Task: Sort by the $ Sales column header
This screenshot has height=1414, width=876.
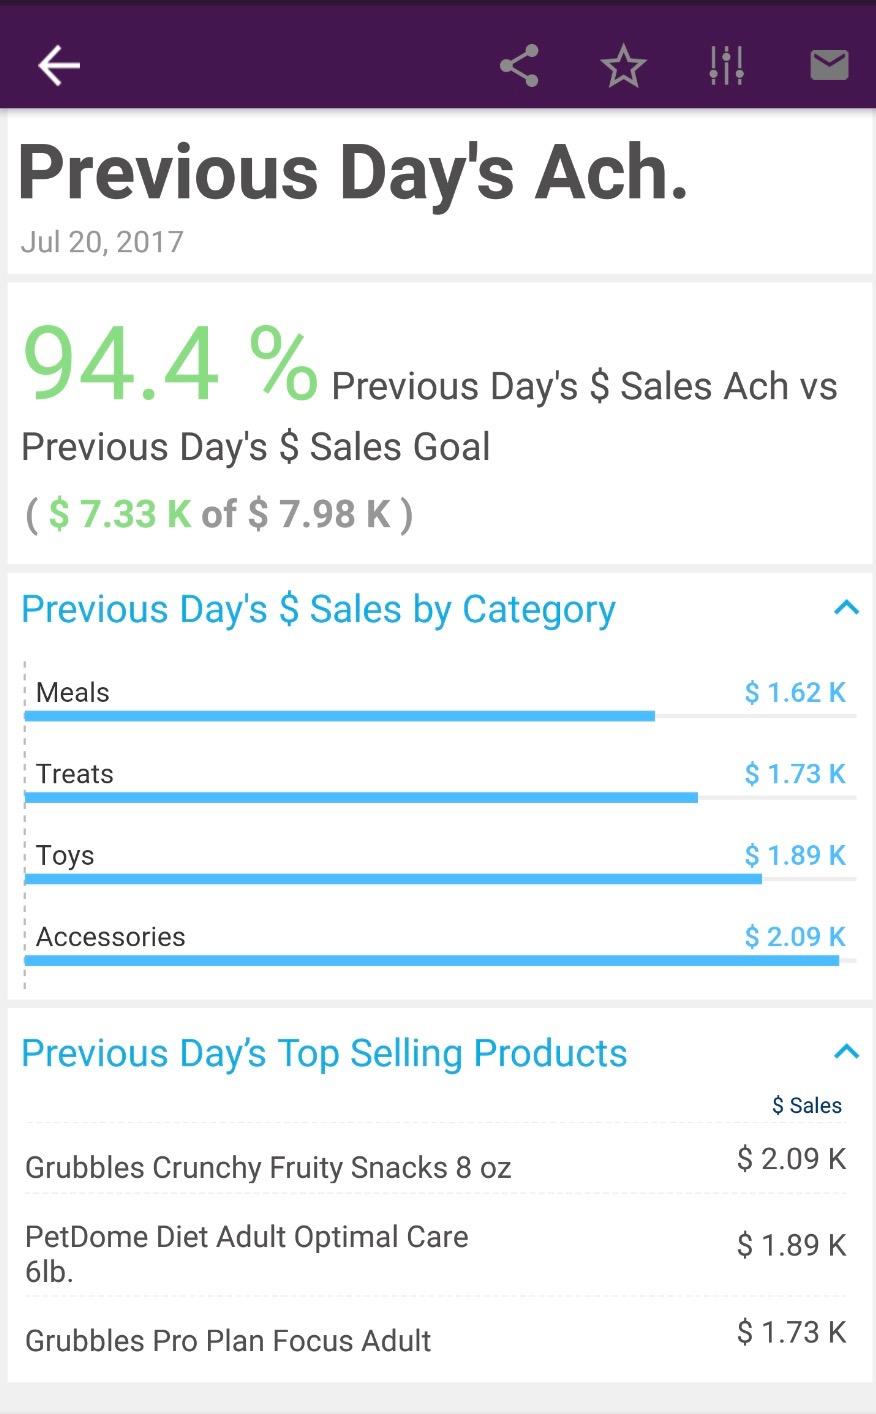Action: pyautogui.click(x=806, y=1105)
